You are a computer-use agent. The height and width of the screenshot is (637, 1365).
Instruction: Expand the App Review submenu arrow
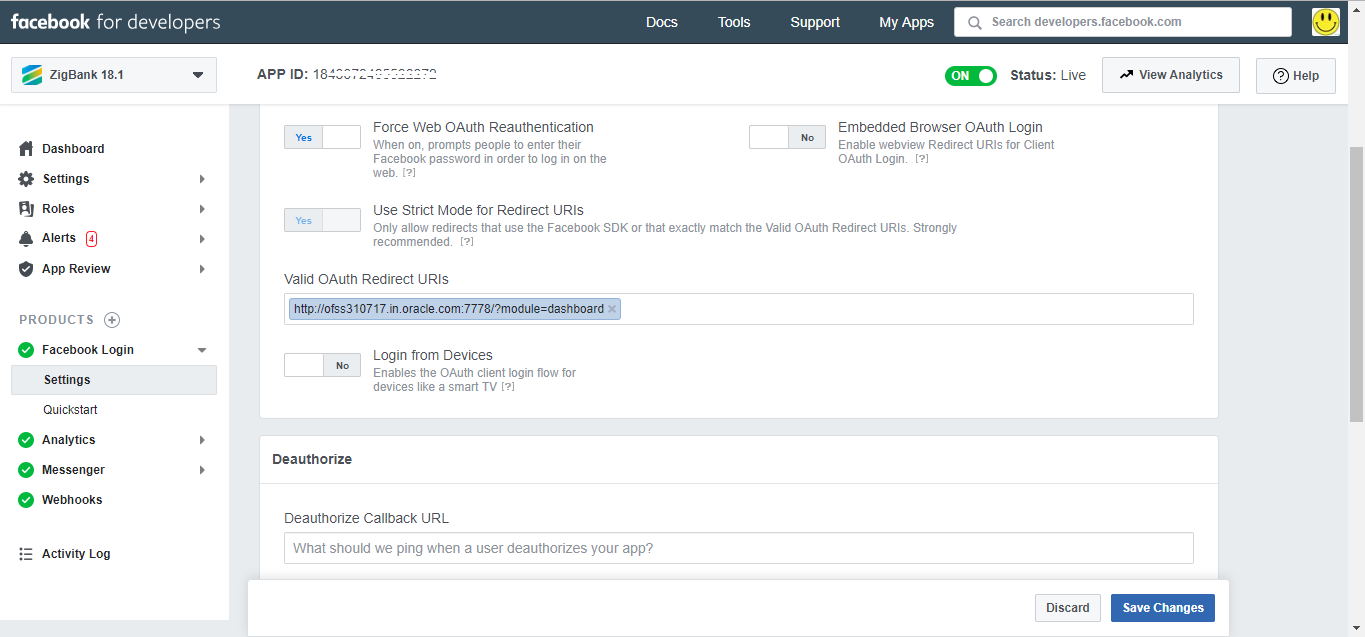[202, 269]
